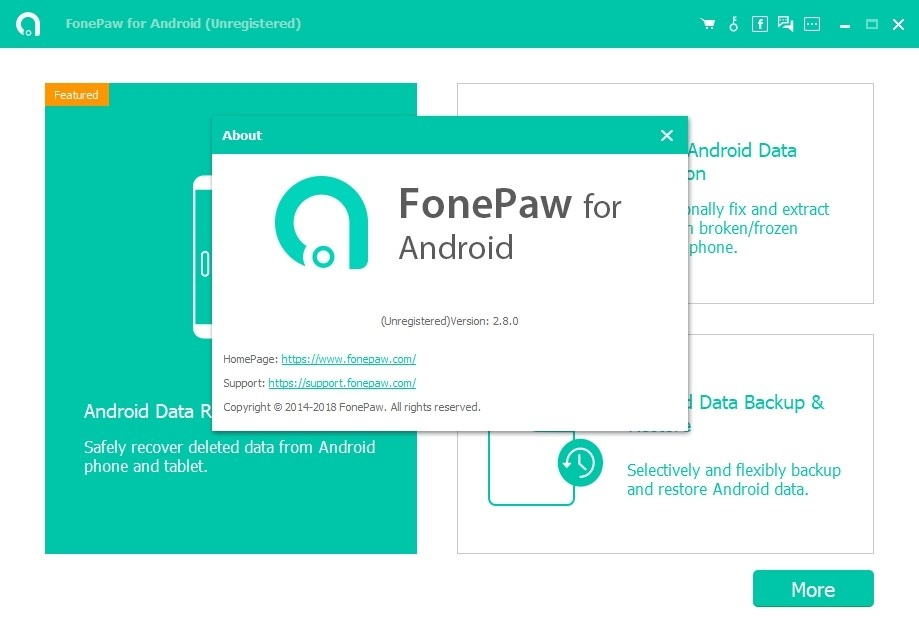Click the FonePaw logo in the title bar
Image resolution: width=919 pixels, height=627 pixels.
[x=29, y=22]
